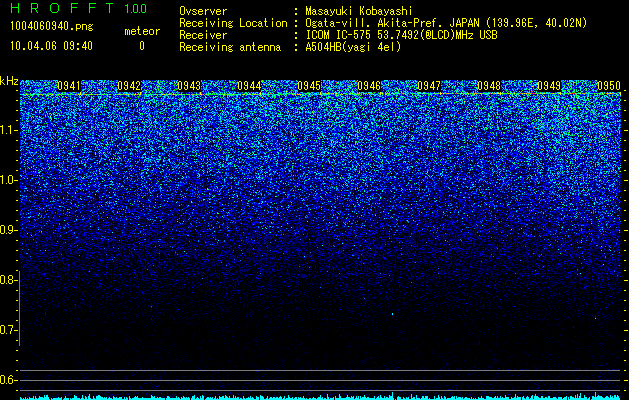The image size is (629, 400).
Task: Select the filename 1004060940.png
Action: pos(52,27)
